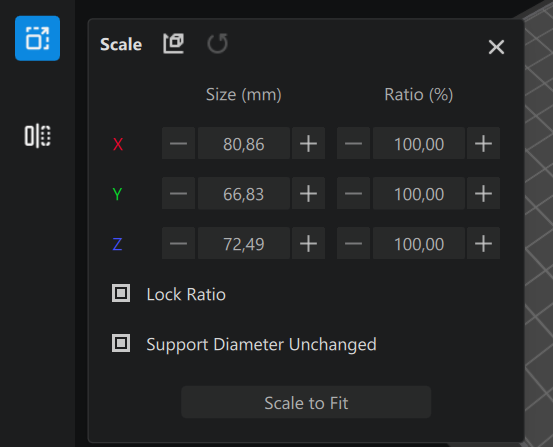Click the X ratio field showing 100,00
This screenshot has height=447, width=553.
(419, 143)
